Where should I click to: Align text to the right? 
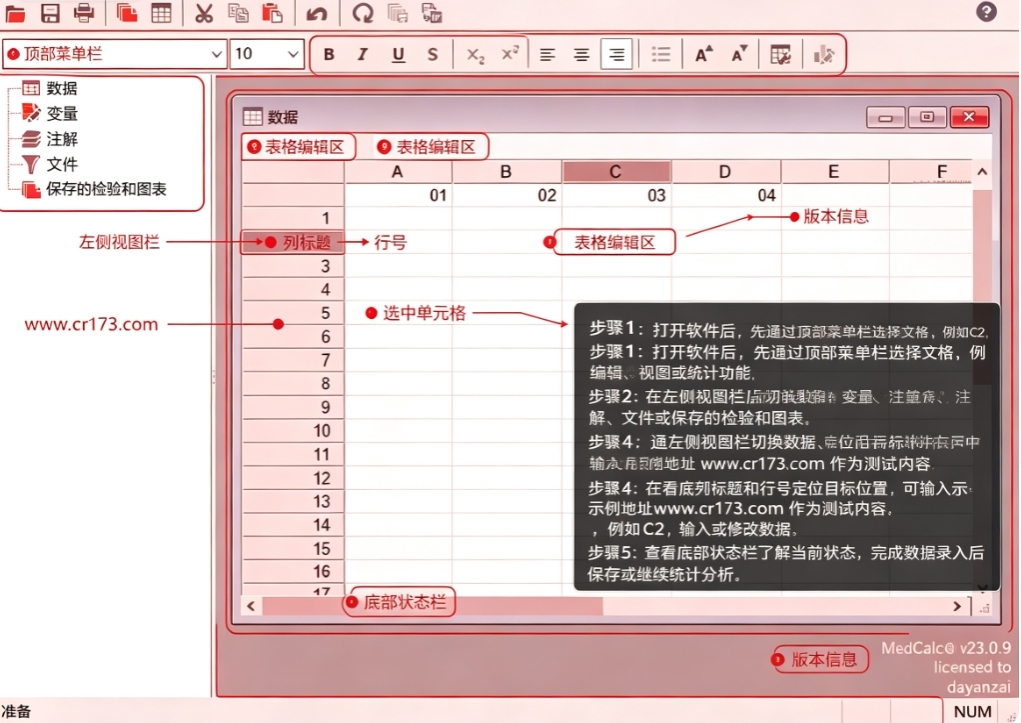tap(616, 55)
